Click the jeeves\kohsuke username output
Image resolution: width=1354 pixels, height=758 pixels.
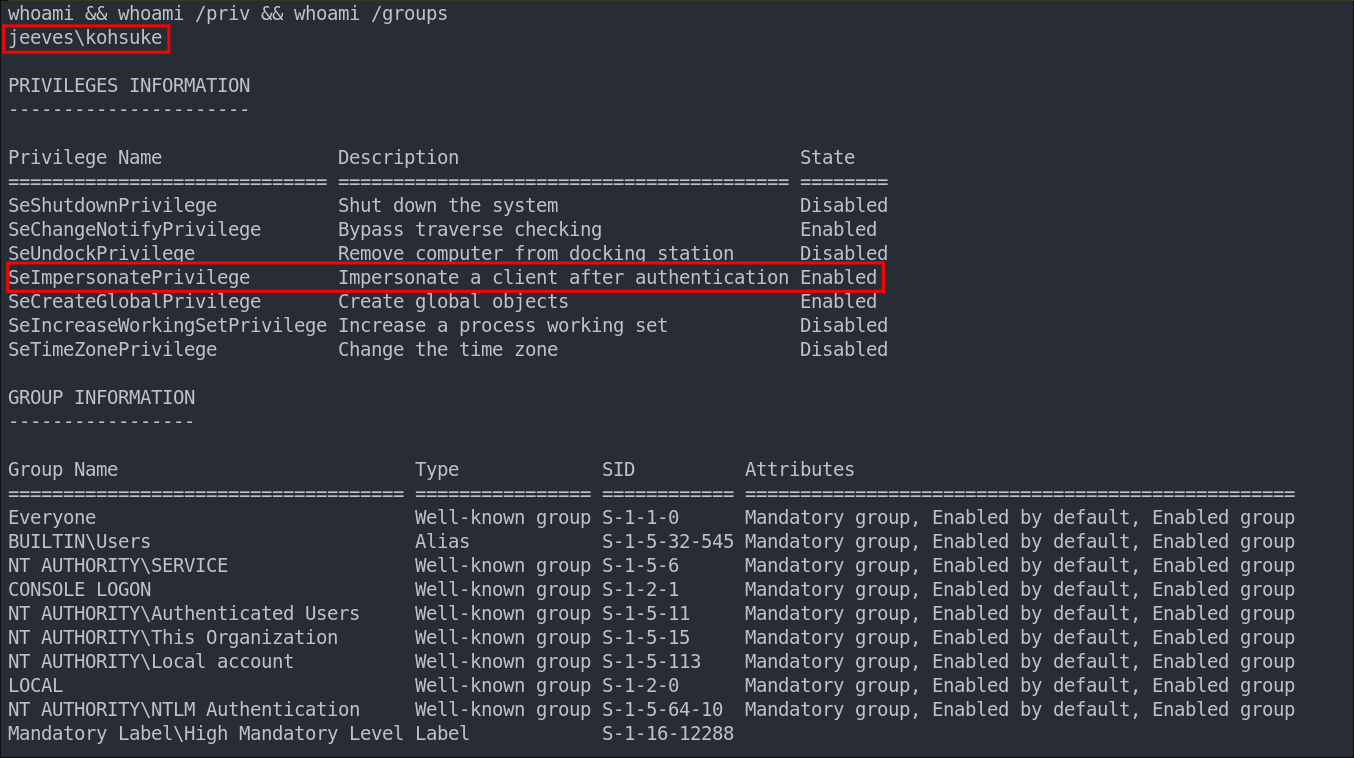click(x=85, y=38)
